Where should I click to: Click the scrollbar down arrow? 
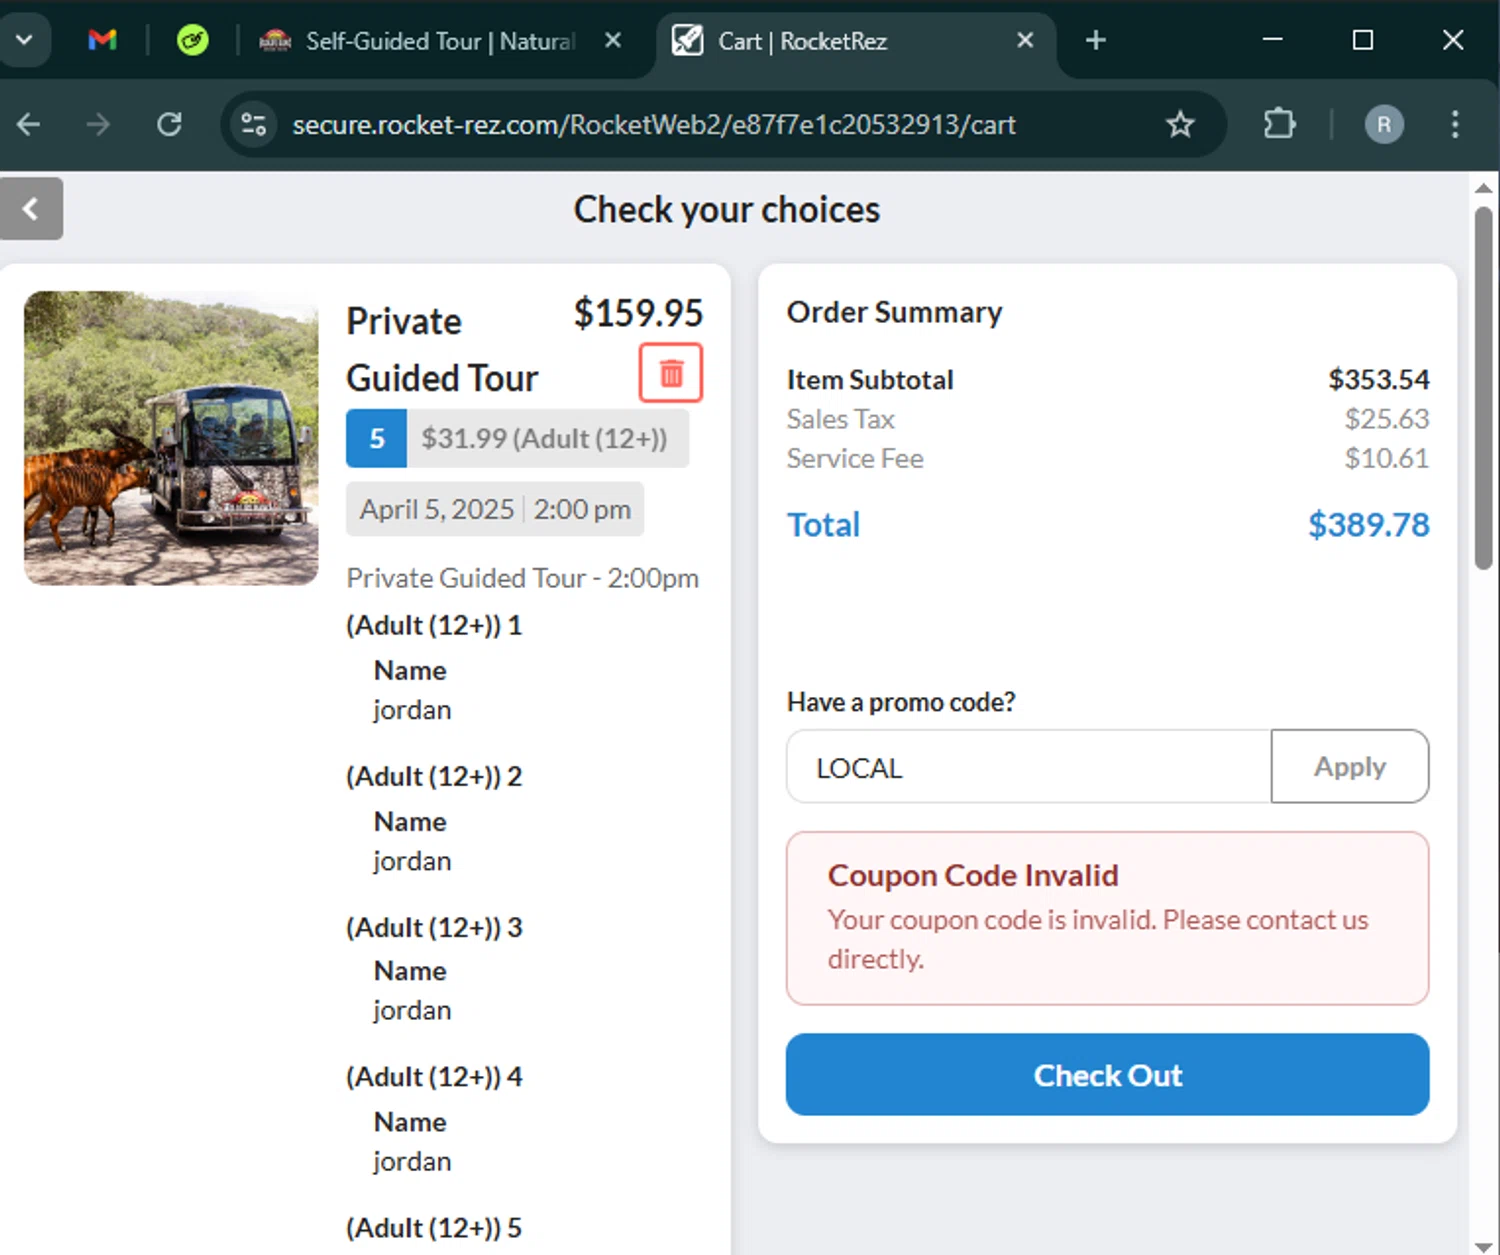pos(1484,1246)
